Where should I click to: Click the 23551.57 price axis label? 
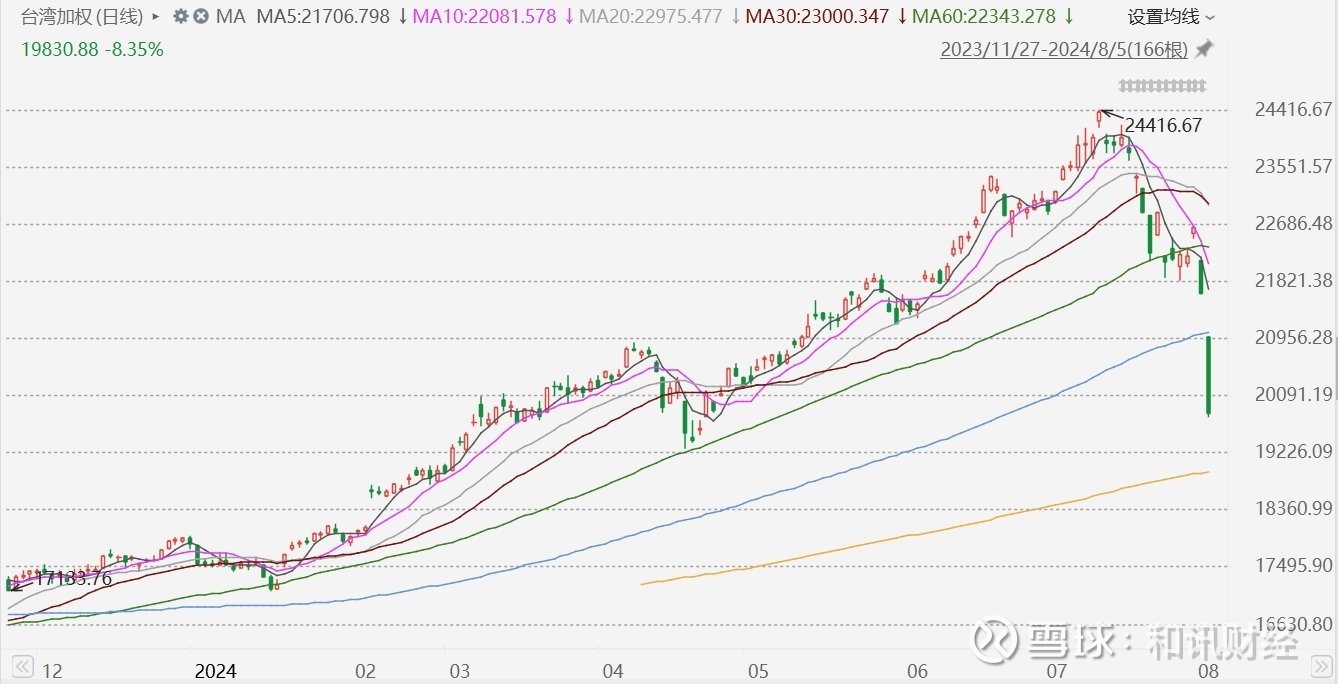pos(1293,166)
